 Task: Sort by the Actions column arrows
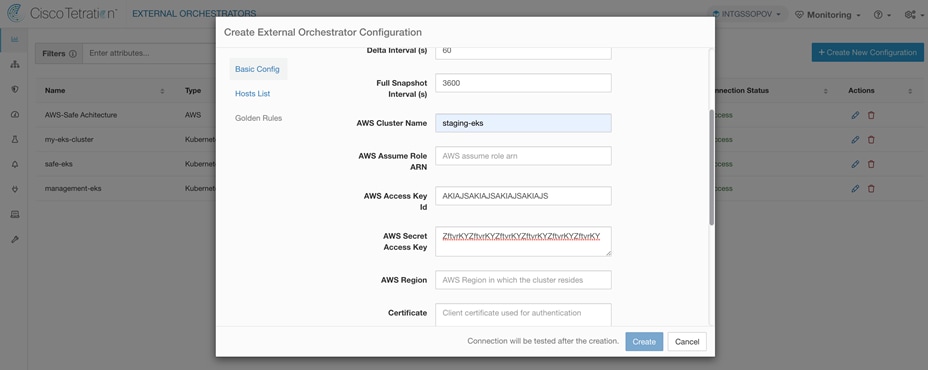[x=910, y=91]
